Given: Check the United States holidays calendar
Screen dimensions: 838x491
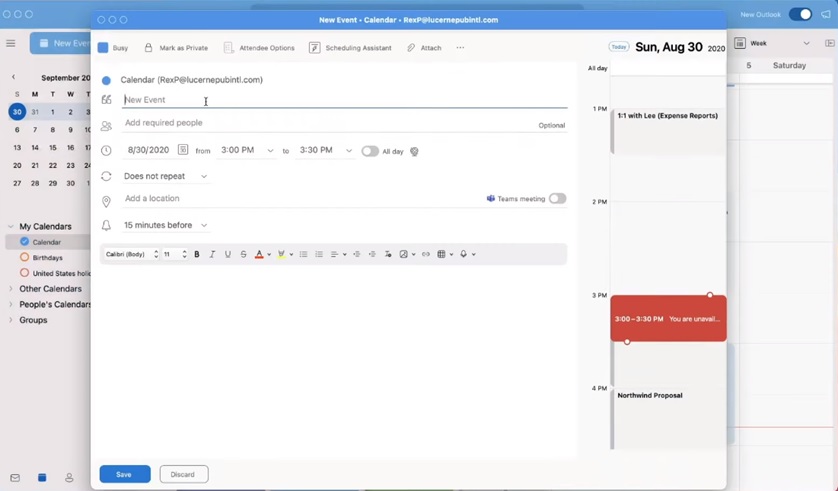Looking at the screenshot, I should click(x=24, y=272).
